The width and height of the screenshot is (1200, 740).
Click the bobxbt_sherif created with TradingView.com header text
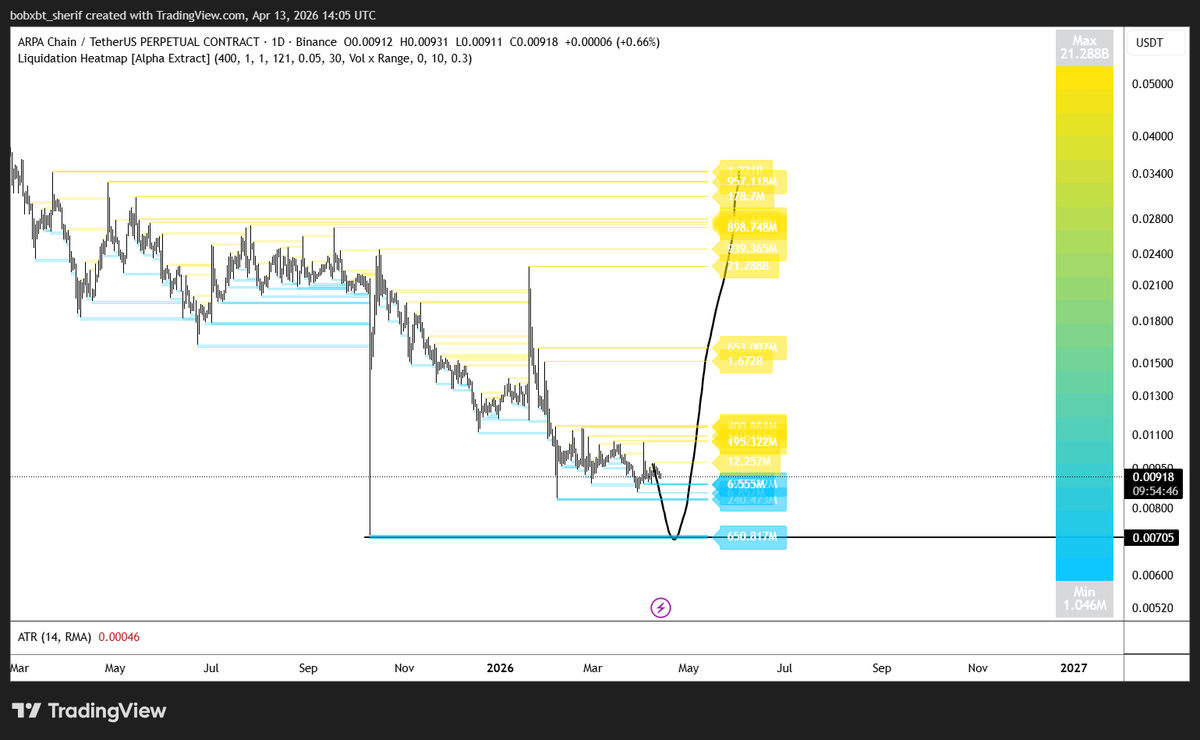(x=193, y=15)
